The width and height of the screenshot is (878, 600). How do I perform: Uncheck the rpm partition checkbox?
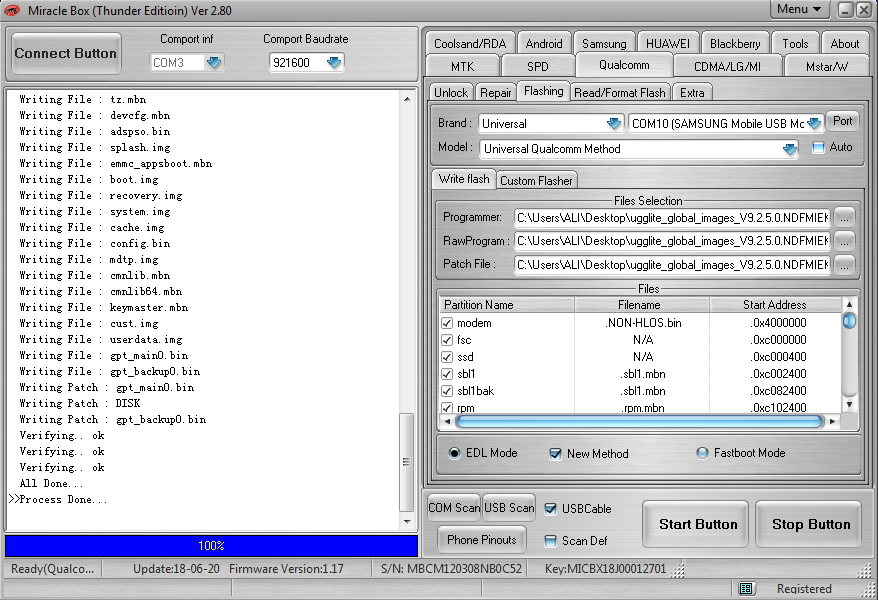(x=447, y=408)
